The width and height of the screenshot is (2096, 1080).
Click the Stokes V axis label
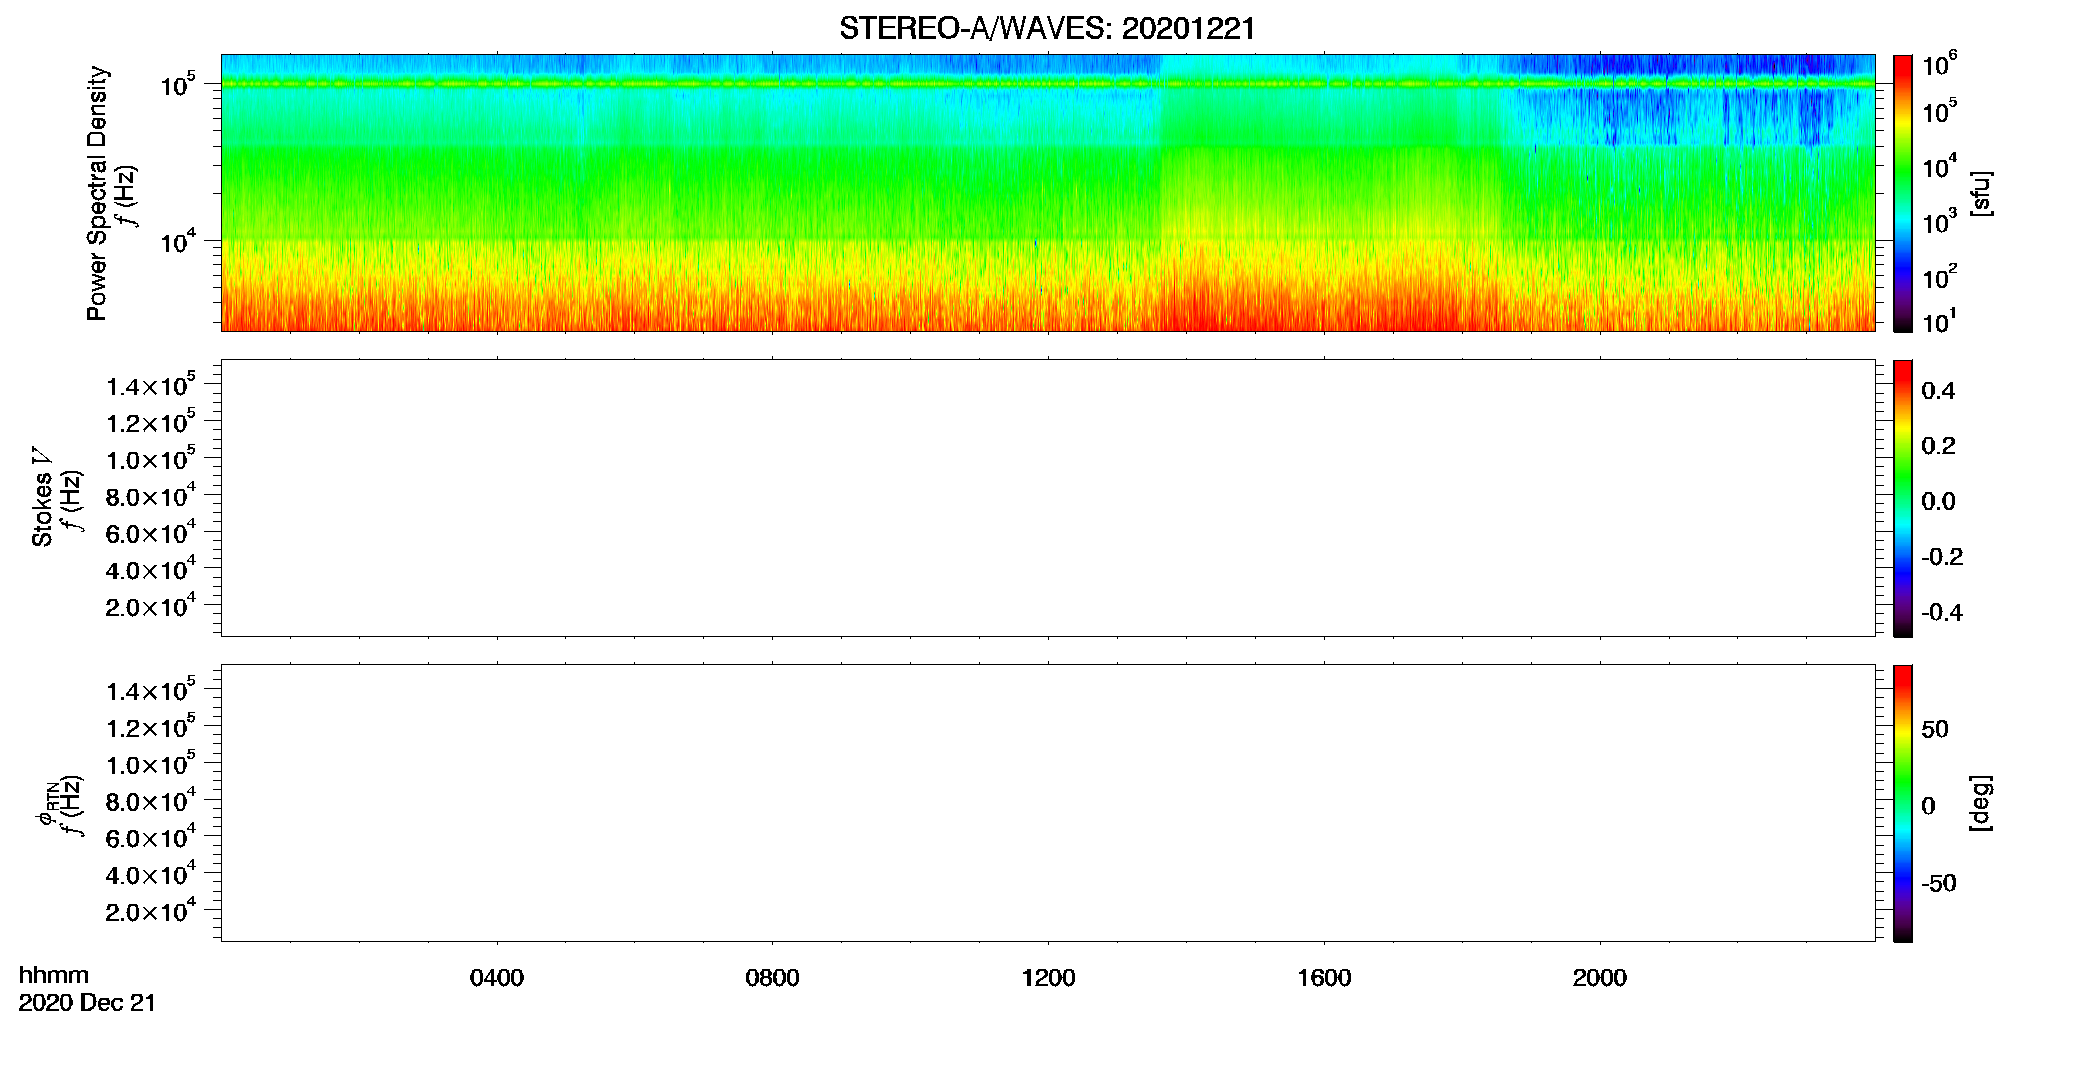tap(42, 497)
